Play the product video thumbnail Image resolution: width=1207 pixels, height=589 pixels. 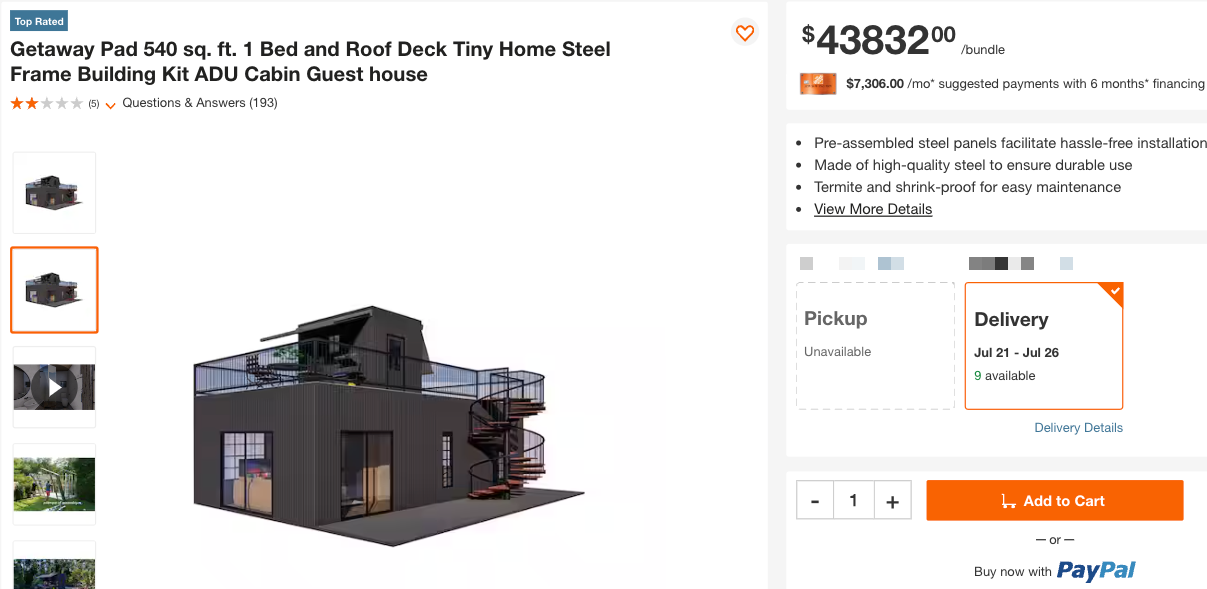[x=54, y=387]
